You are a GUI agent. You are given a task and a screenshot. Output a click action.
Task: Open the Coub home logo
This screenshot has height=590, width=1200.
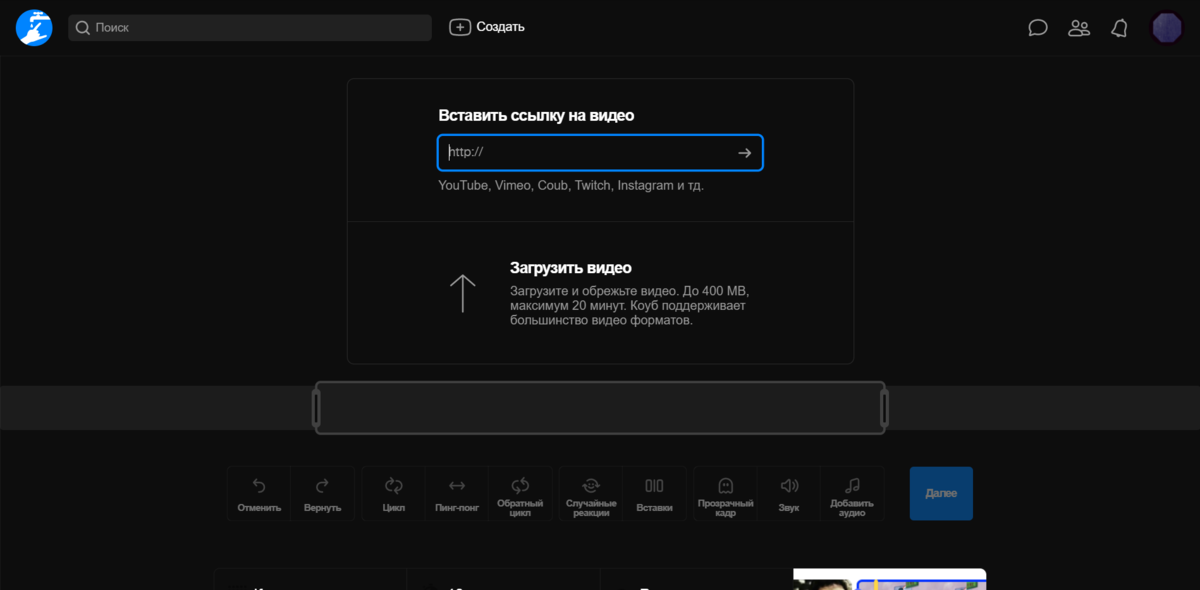pyautogui.click(x=34, y=27)
